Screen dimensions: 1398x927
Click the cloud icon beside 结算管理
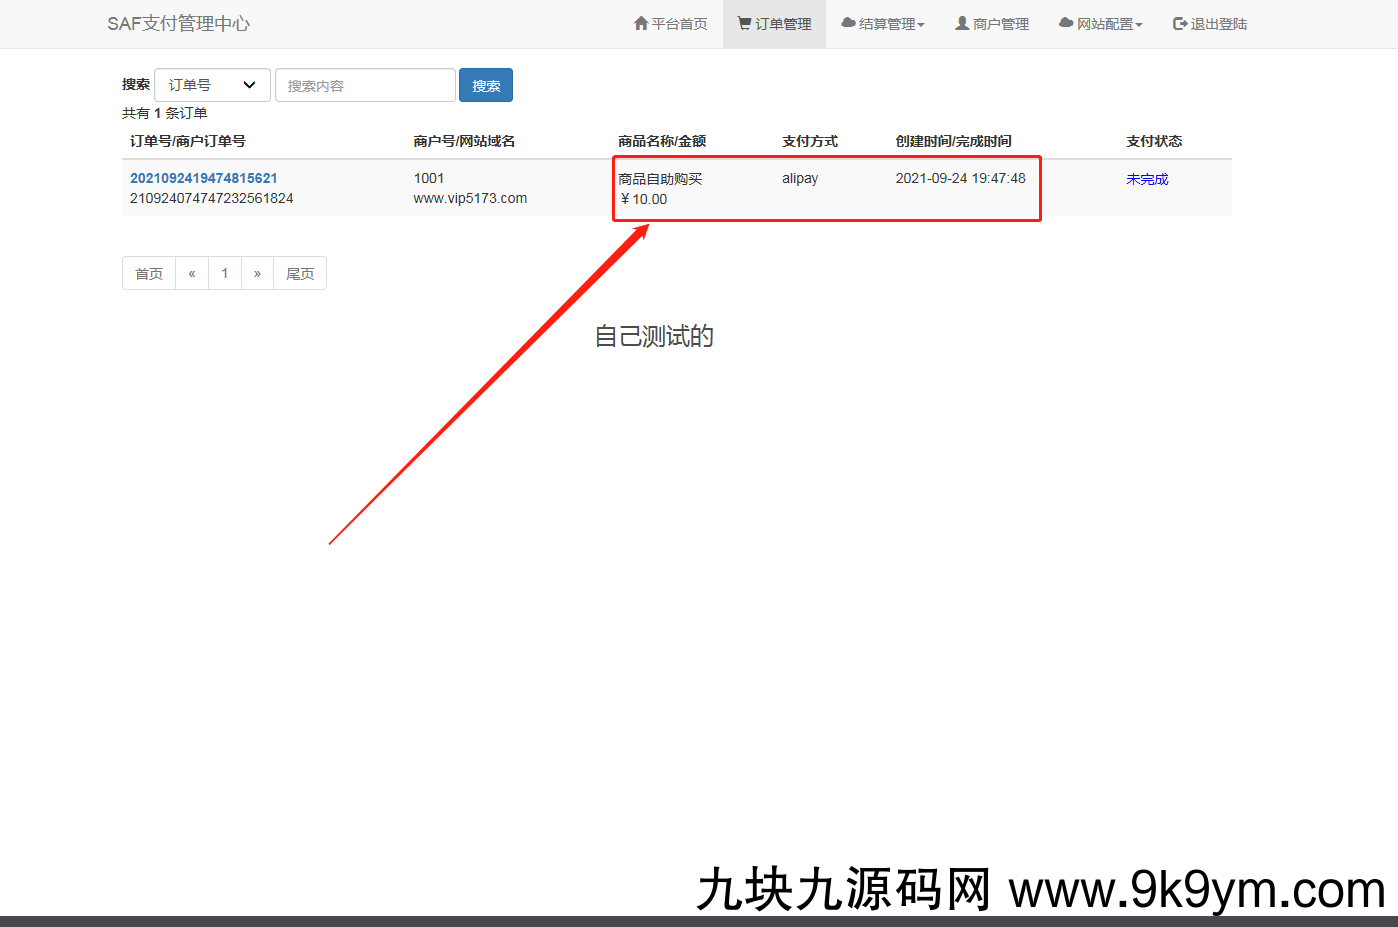pos(848,23)
